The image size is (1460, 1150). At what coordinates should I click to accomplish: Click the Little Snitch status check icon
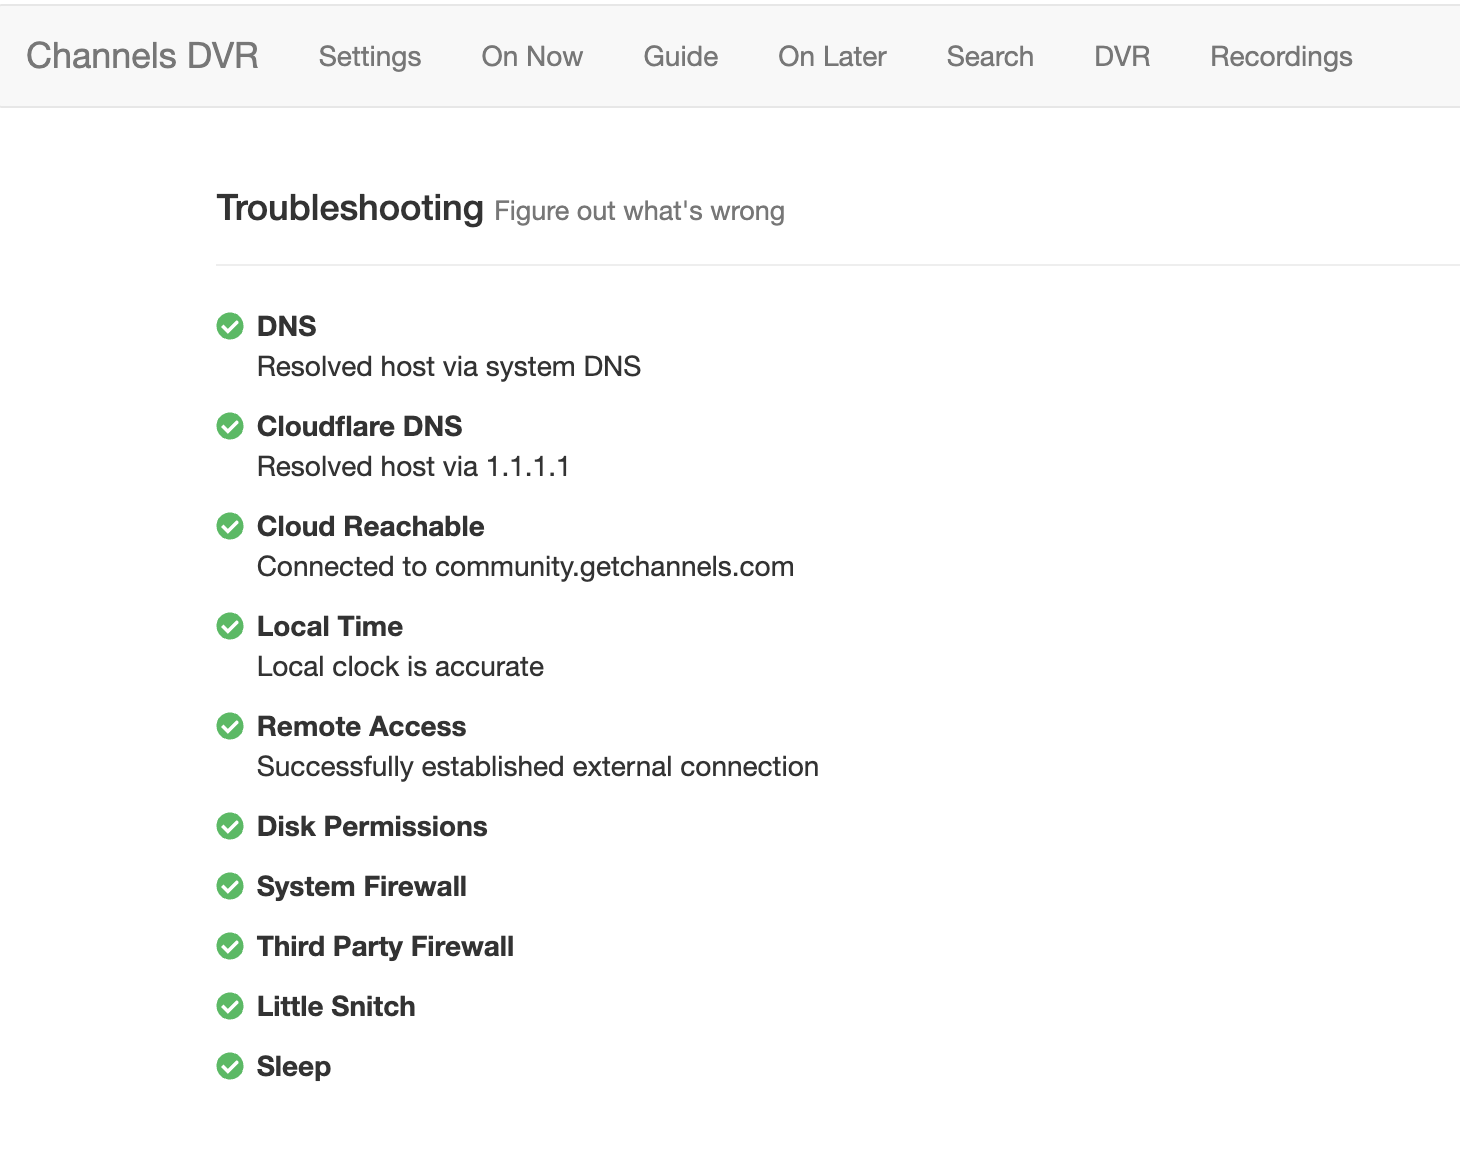click(x=230, y=1006)
